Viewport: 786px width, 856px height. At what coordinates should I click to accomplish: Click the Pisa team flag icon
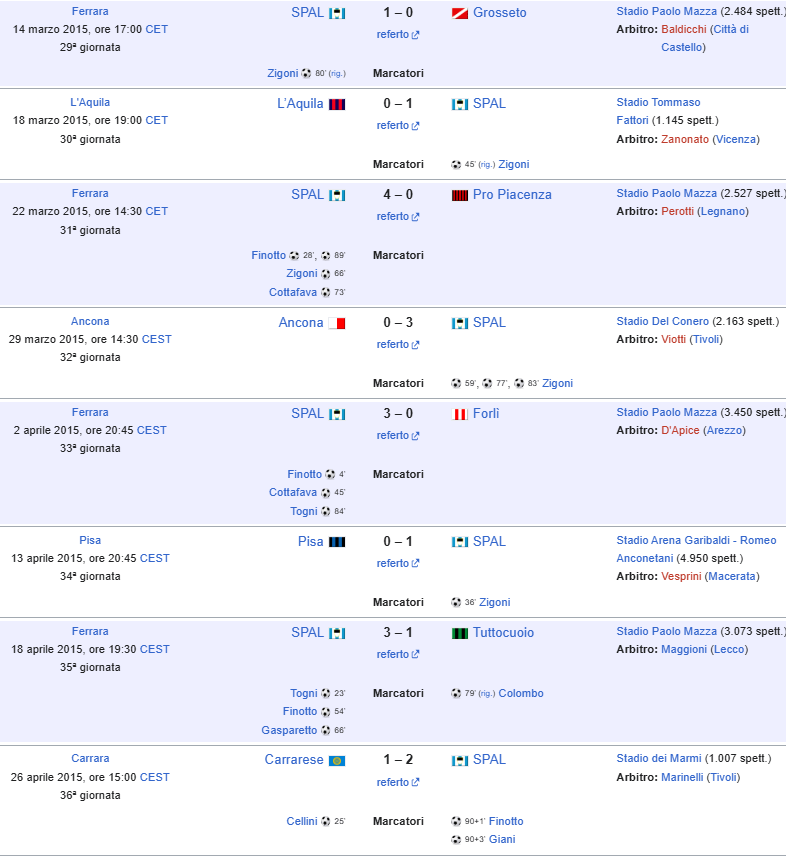point(337,542)
